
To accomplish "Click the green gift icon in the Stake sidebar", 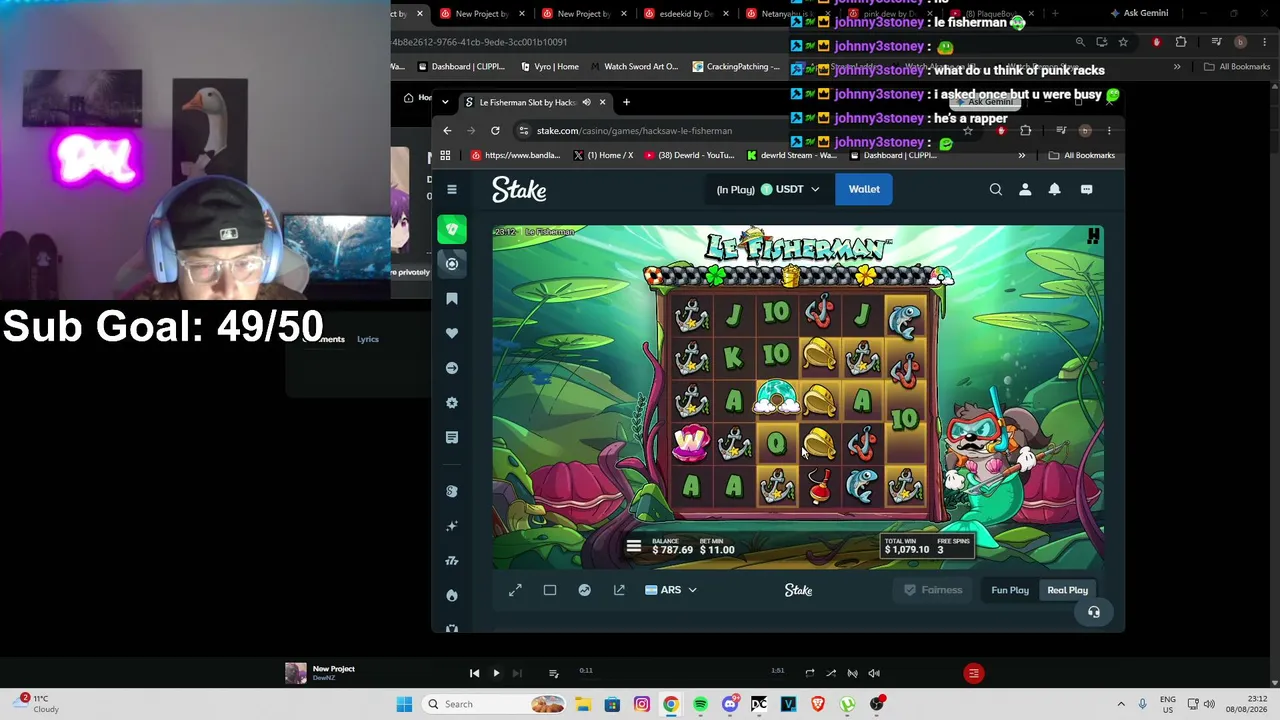I will click(452, 229).
